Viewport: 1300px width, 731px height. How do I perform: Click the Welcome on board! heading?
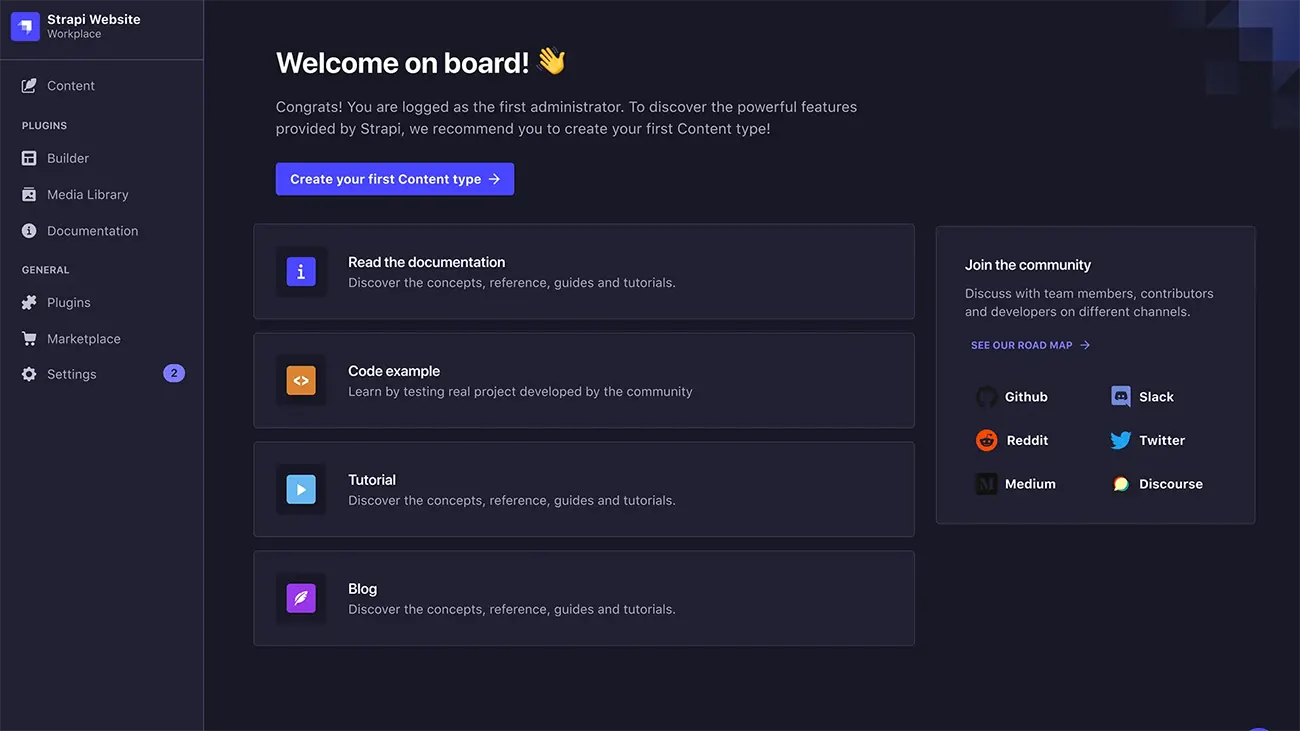click(x=421, y=62)
